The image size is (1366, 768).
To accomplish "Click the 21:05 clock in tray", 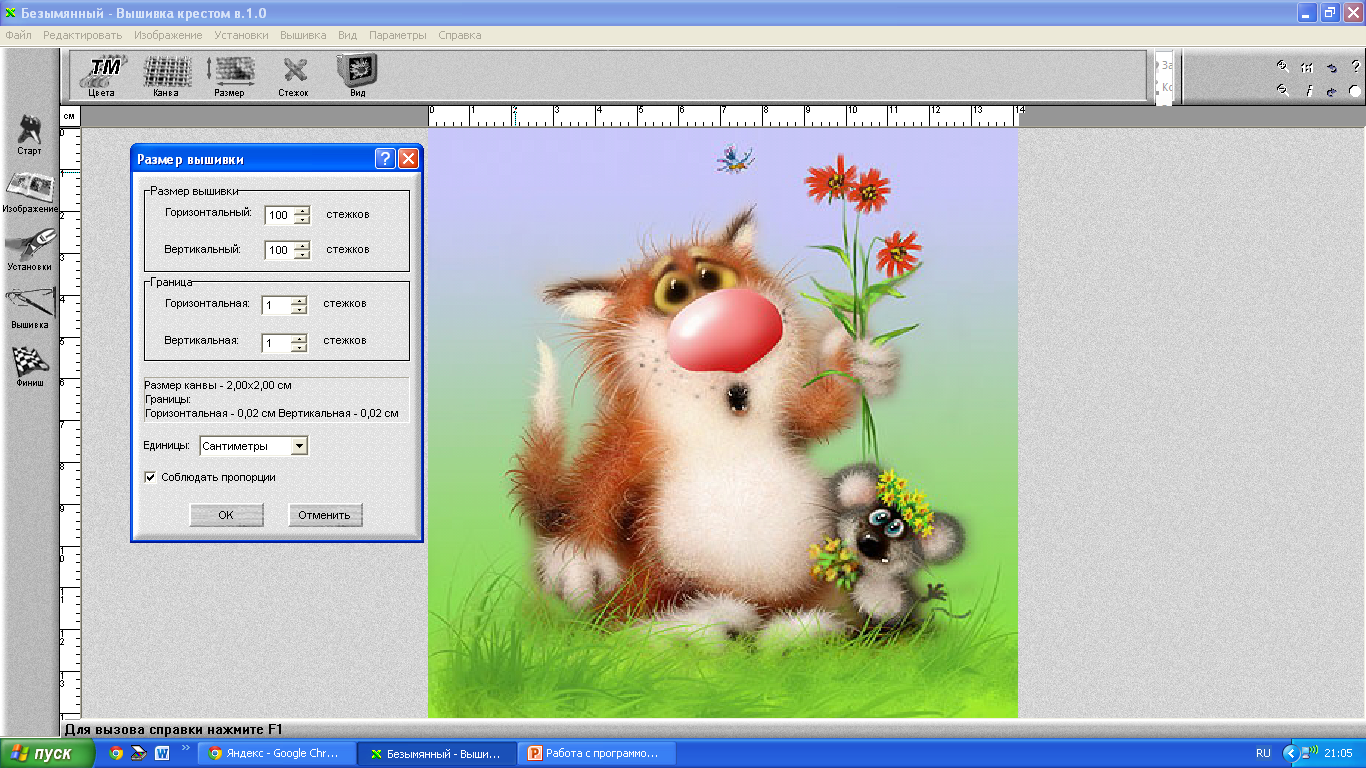I will tap(1338, 753).
